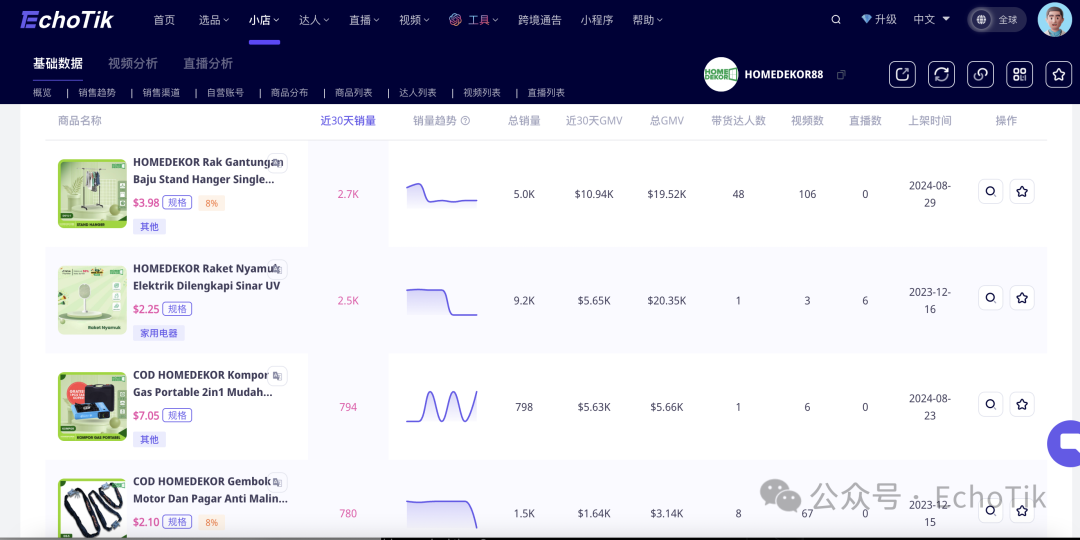The height and width of the screenshot is (540, 1080).
Task: Click the share/export icon for HOMEDEKOR88
Action: (x=902, y=74)
